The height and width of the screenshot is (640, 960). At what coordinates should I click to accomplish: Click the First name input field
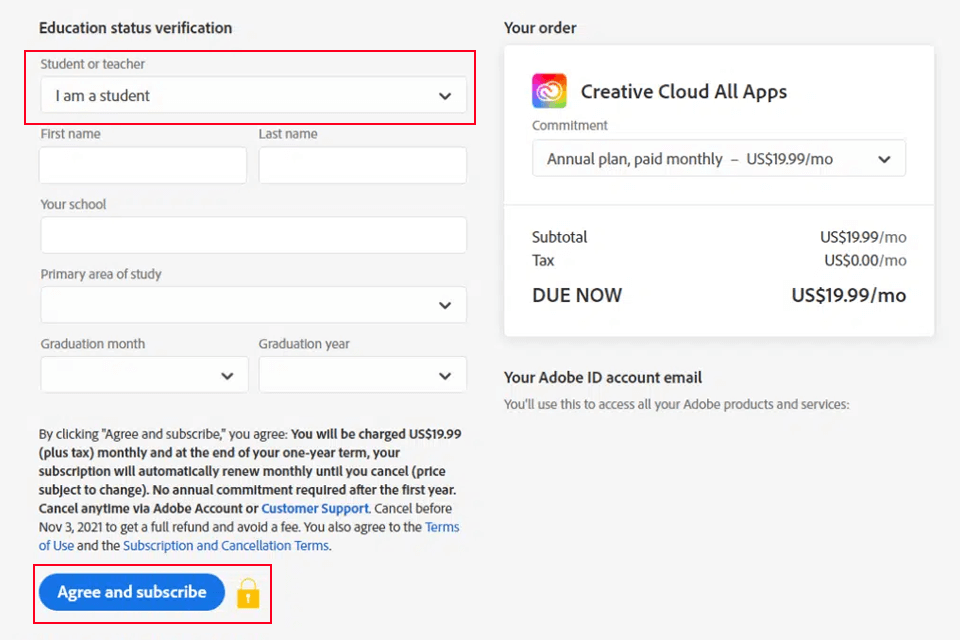click(143, 165)
